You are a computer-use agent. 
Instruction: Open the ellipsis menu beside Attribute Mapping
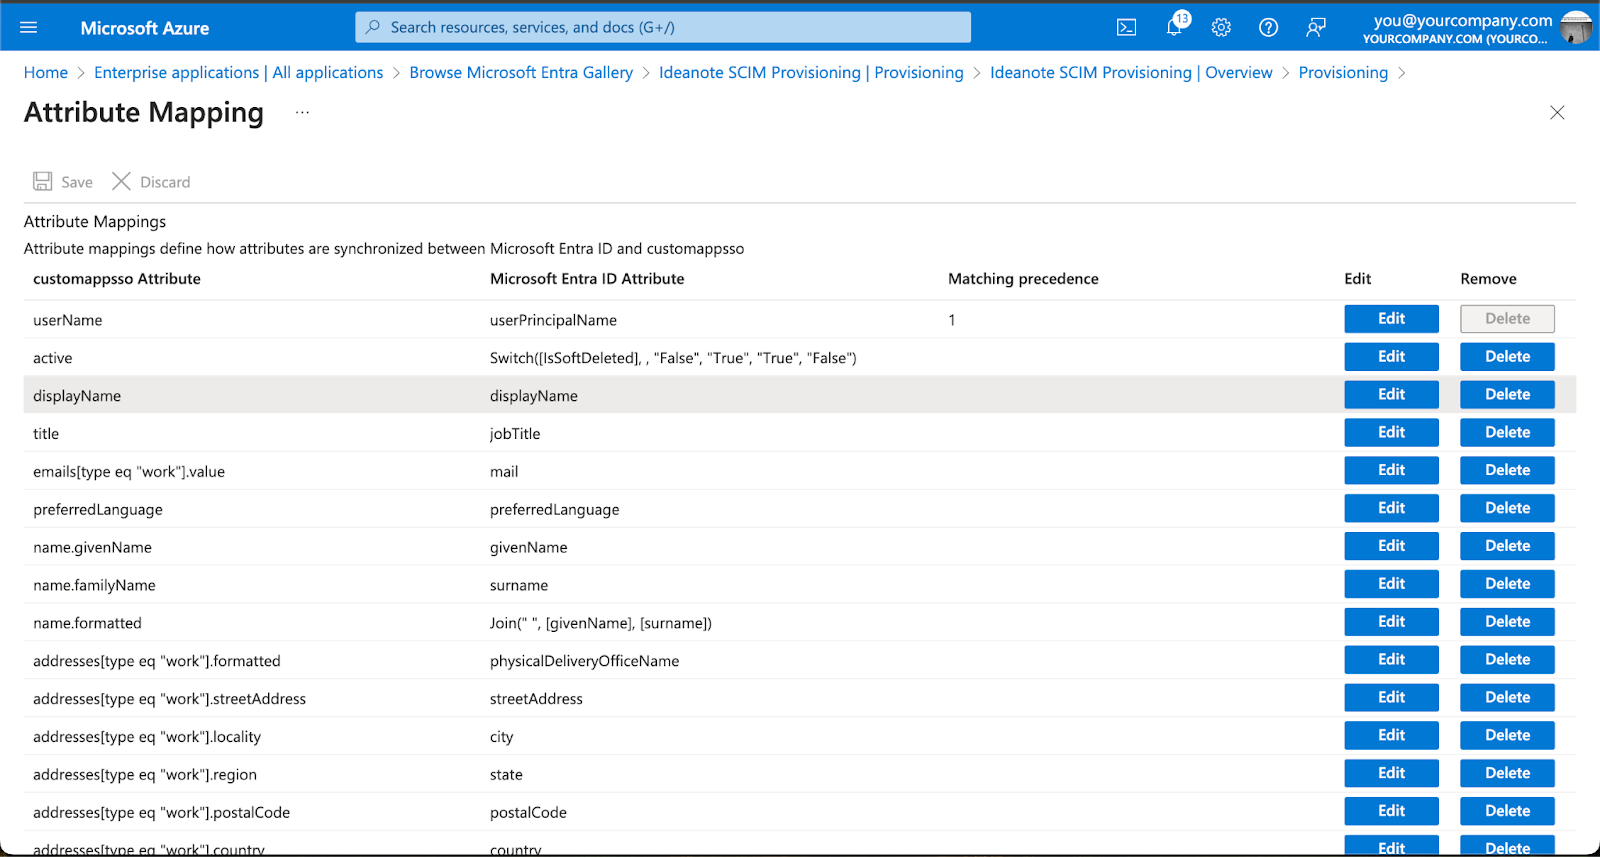(302, 113)
